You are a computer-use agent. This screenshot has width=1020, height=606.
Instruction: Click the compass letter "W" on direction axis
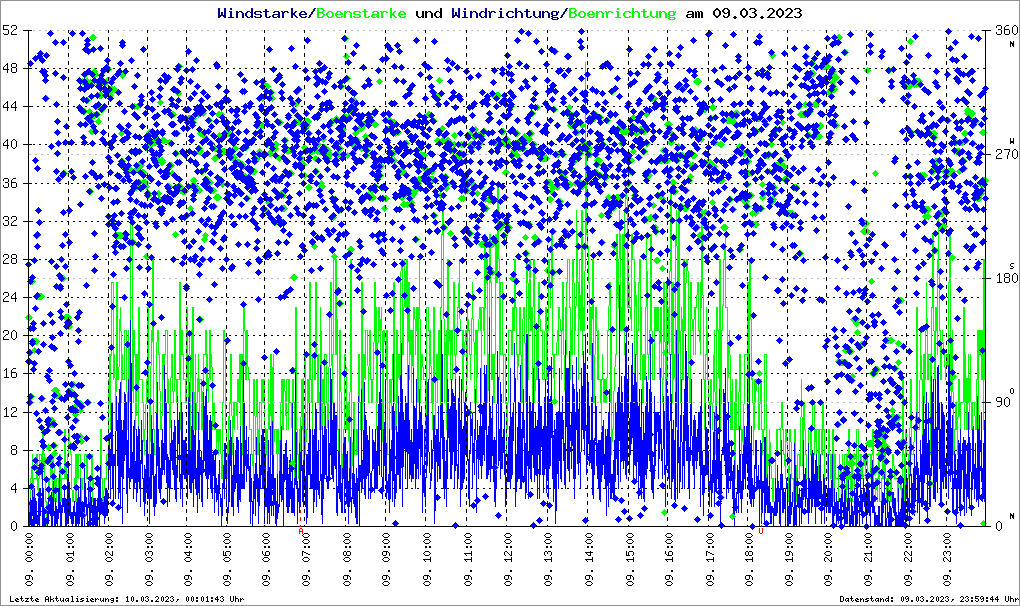pos(1012,140)
